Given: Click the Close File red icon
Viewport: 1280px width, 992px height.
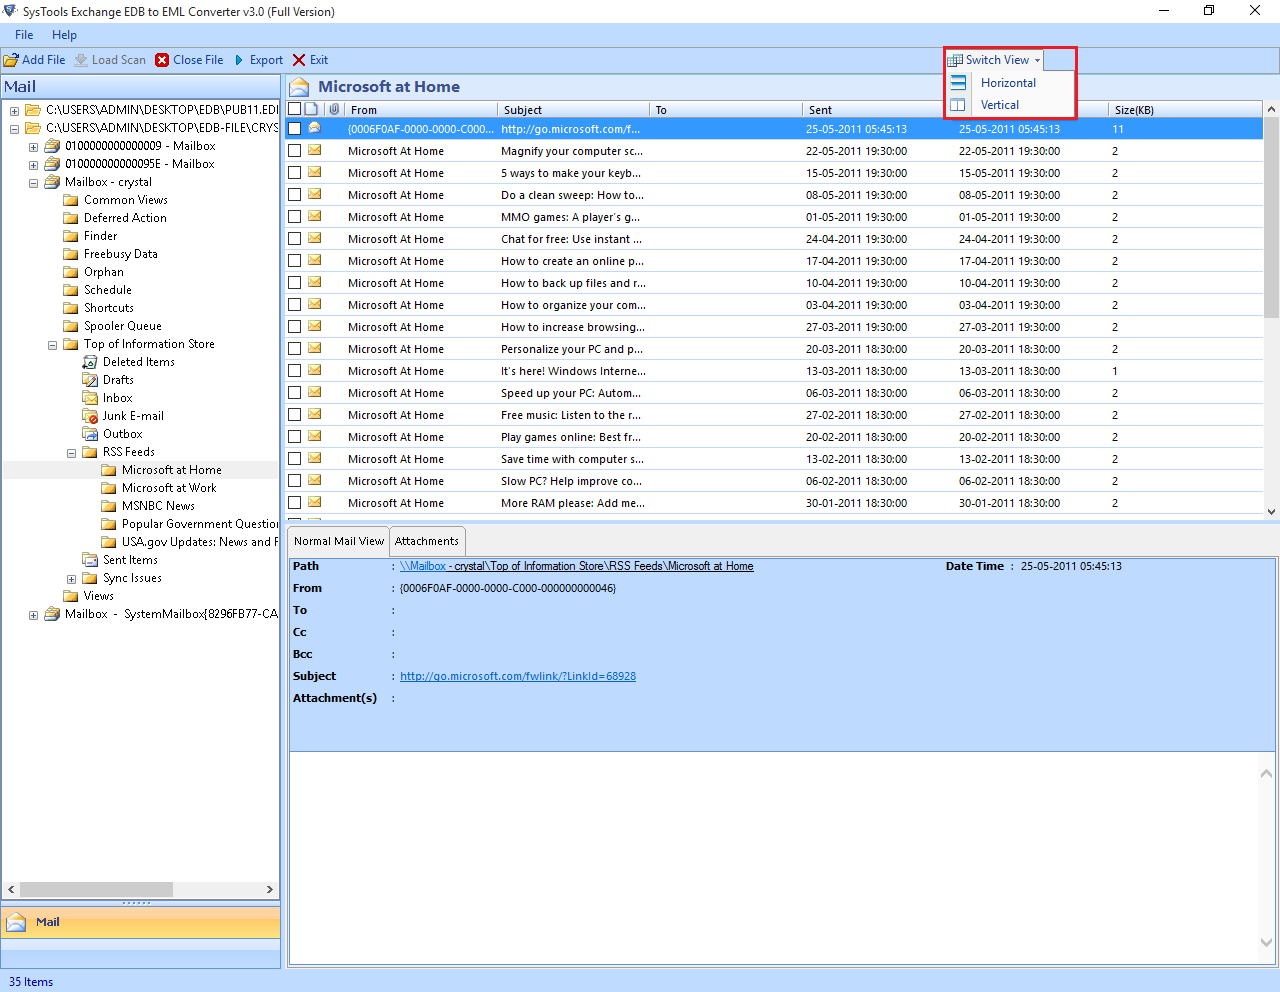Looking at the screenshot, I should 162,60.
